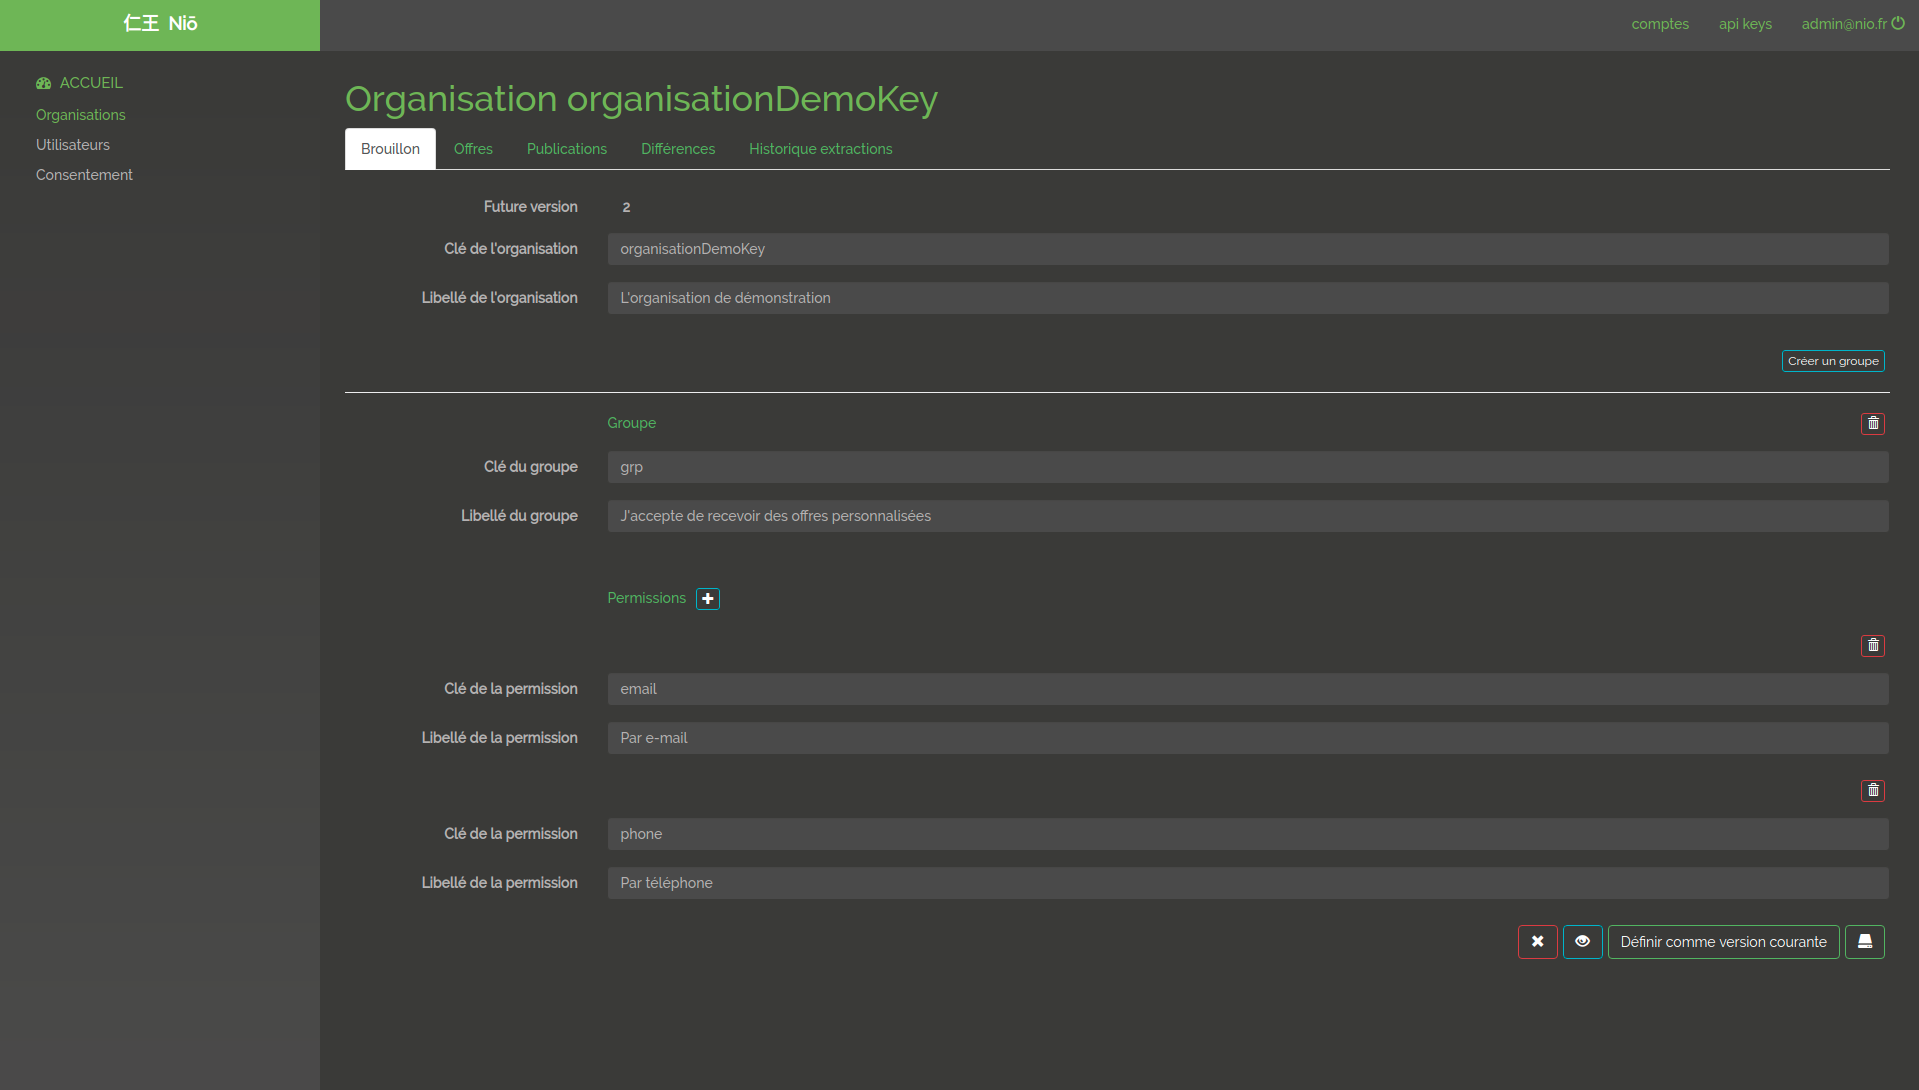1919x1090 pixels.
Task: Delete the 'grp' group with trash icon
Action: [x=1872, y=424]
